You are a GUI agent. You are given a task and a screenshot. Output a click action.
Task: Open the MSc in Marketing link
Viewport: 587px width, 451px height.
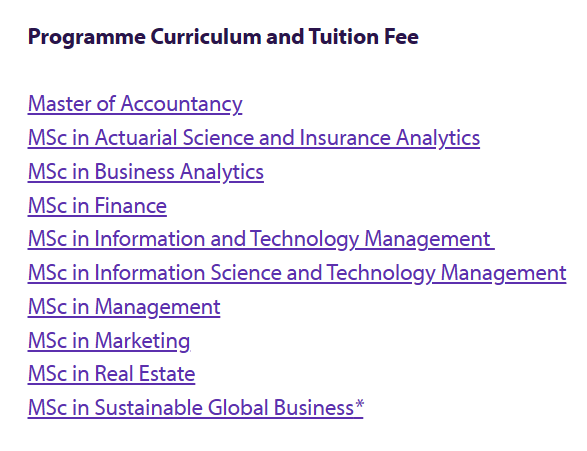coord(109,341)
